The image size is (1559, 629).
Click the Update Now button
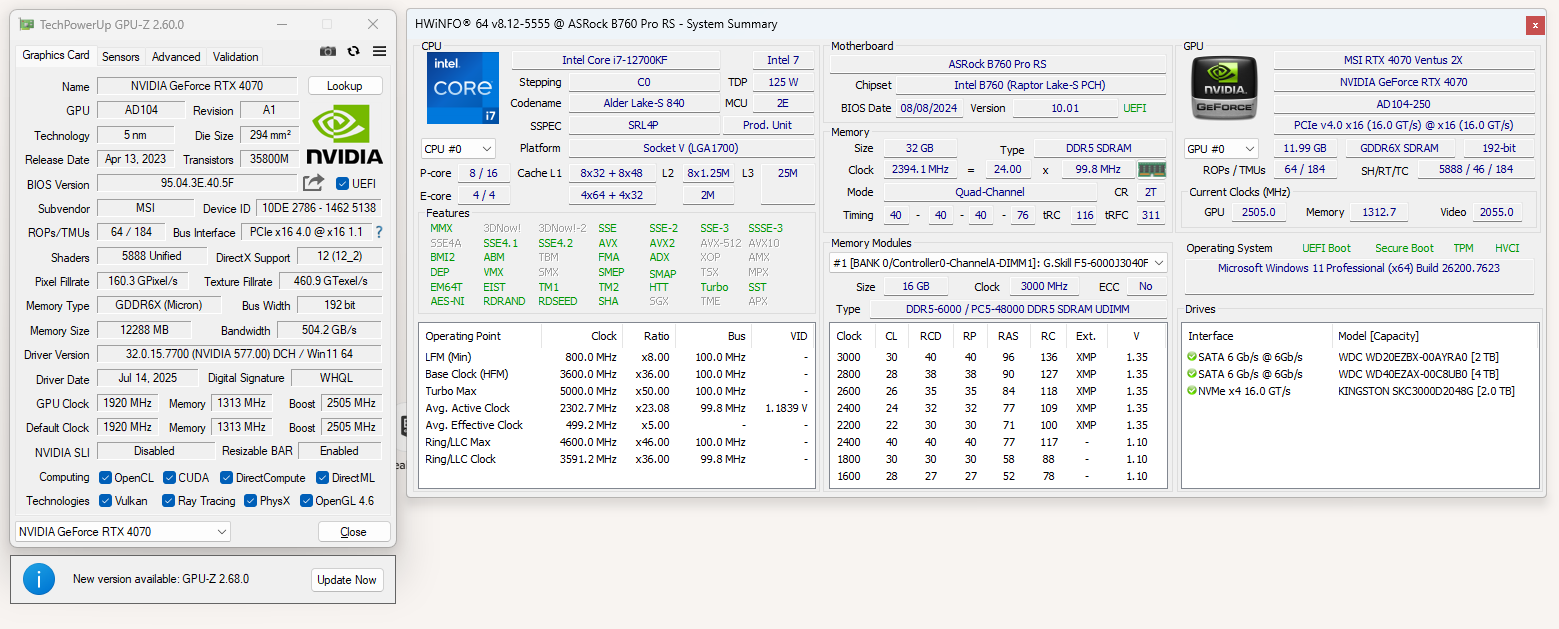[x=347, y=580]
